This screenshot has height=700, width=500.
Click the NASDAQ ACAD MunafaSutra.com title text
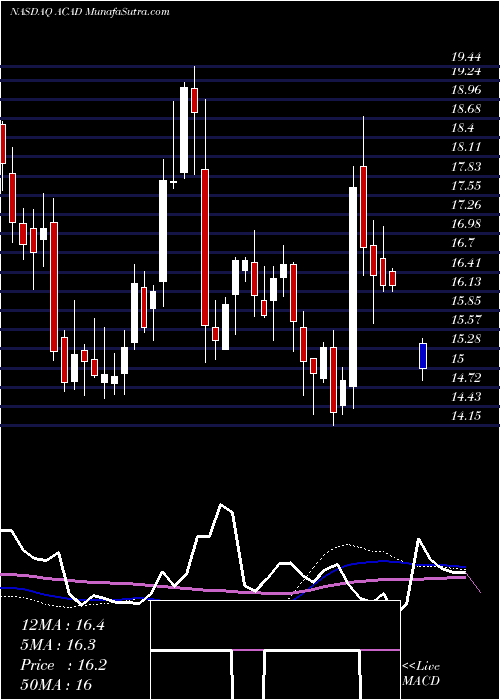click(90, 12)
